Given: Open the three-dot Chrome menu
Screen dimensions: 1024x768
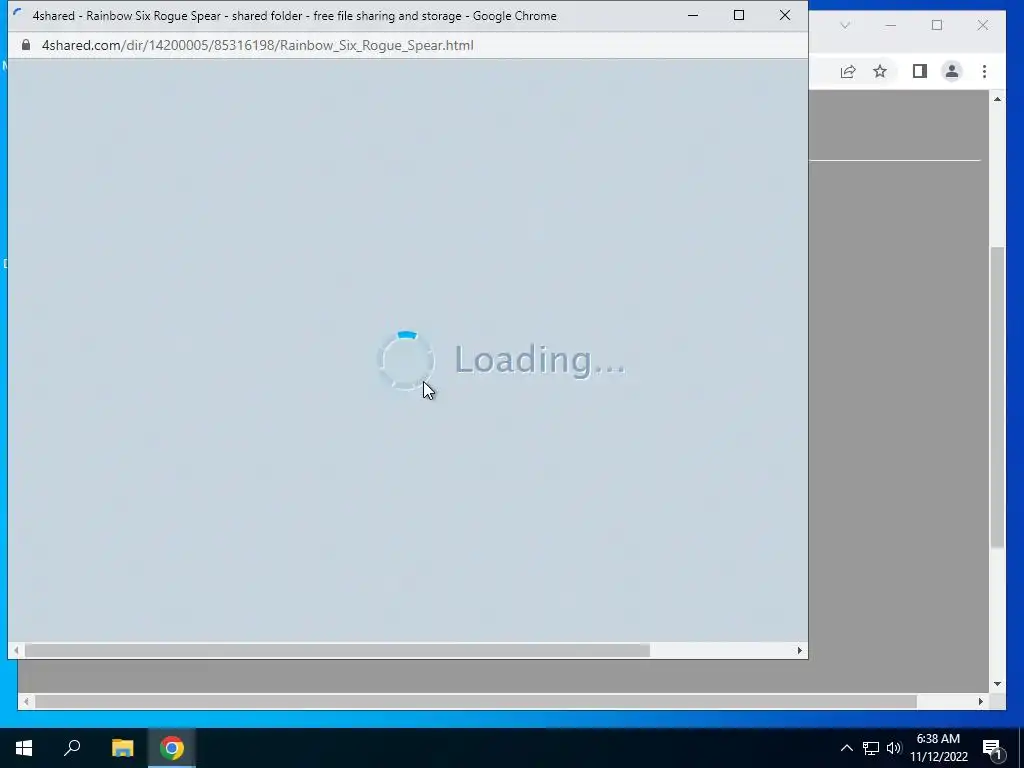Looking at the screenshot, I should point(984,71).
